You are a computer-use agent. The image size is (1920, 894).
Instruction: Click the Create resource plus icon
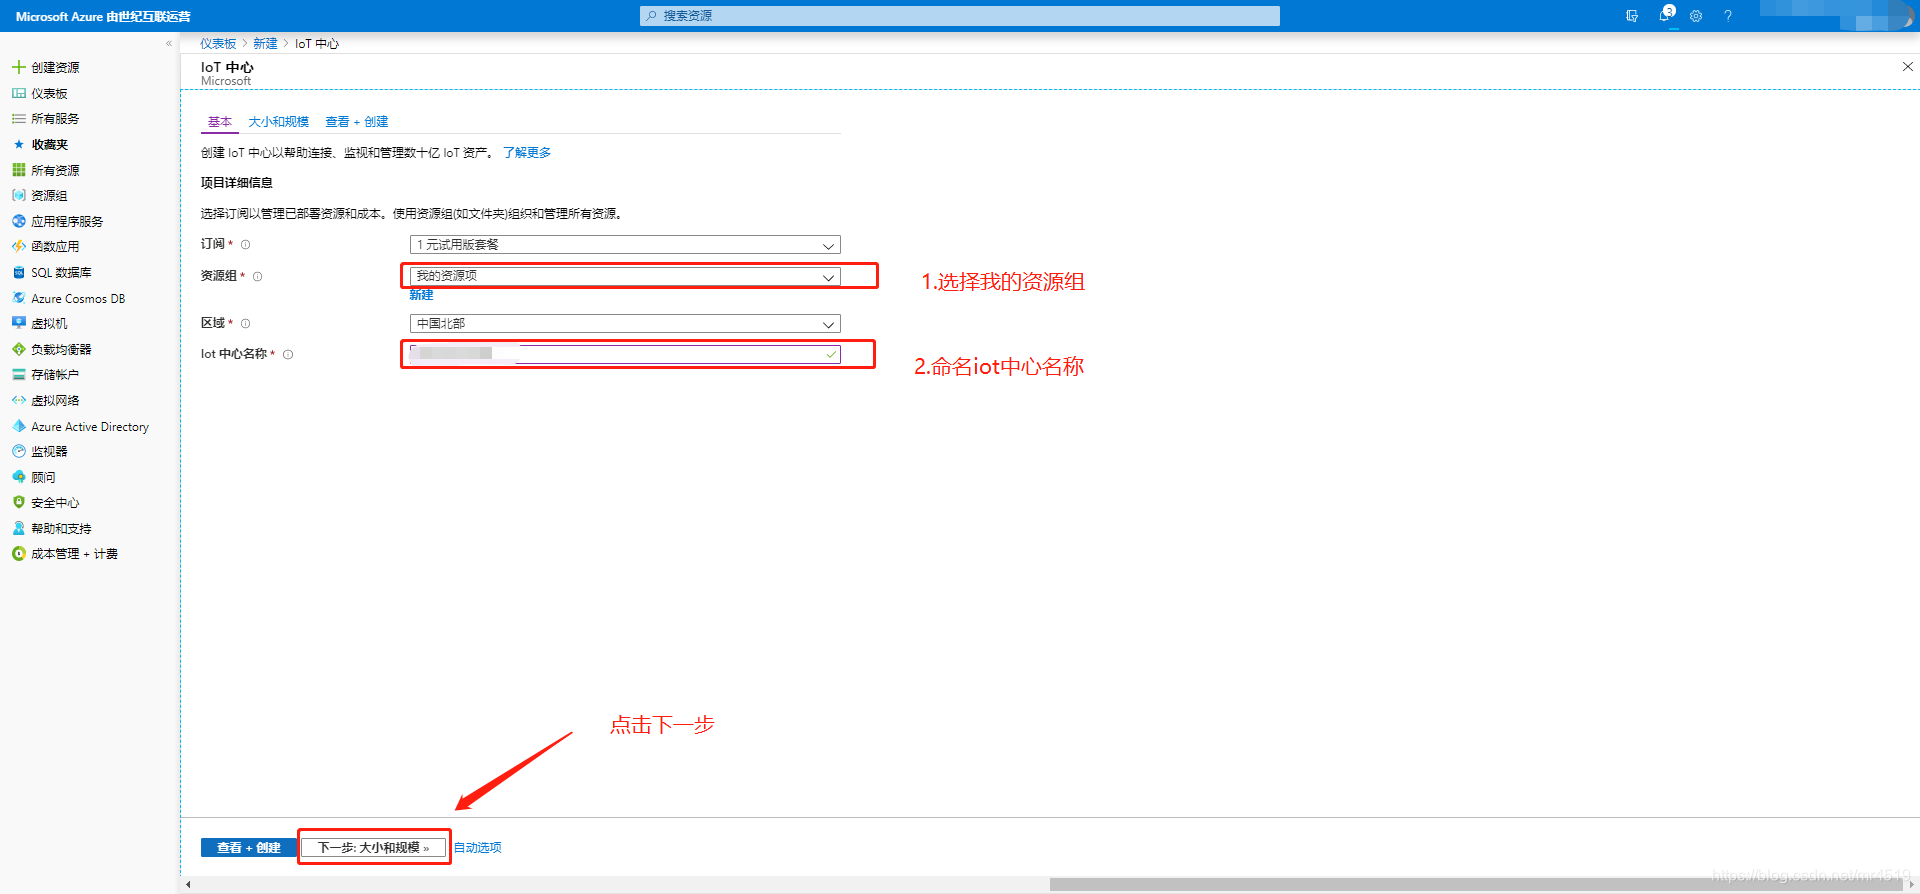pos(18,67)
